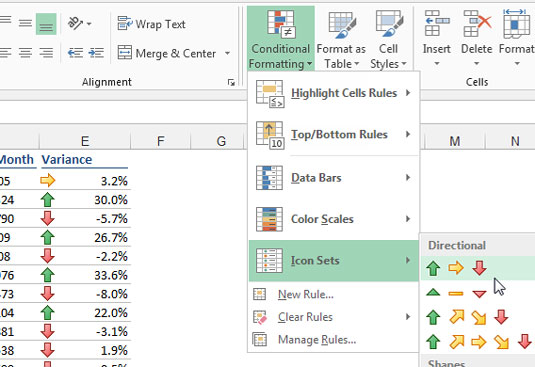
Task: Increase indent in Alignment group
Action: 96,53
